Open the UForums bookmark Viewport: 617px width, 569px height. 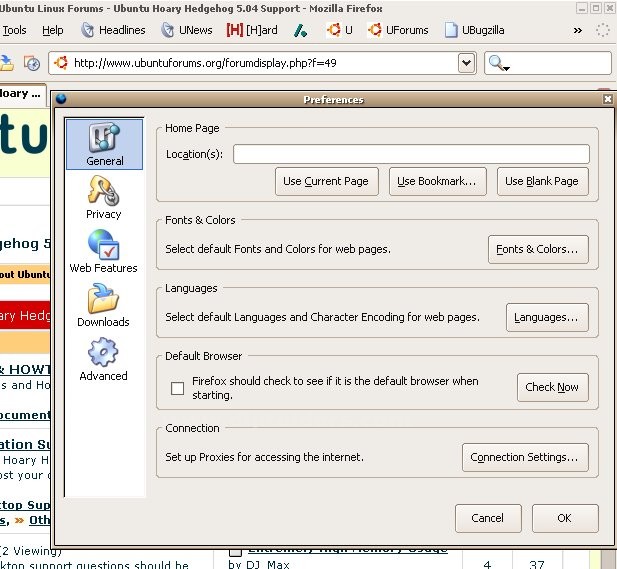(x=397, y=30)
